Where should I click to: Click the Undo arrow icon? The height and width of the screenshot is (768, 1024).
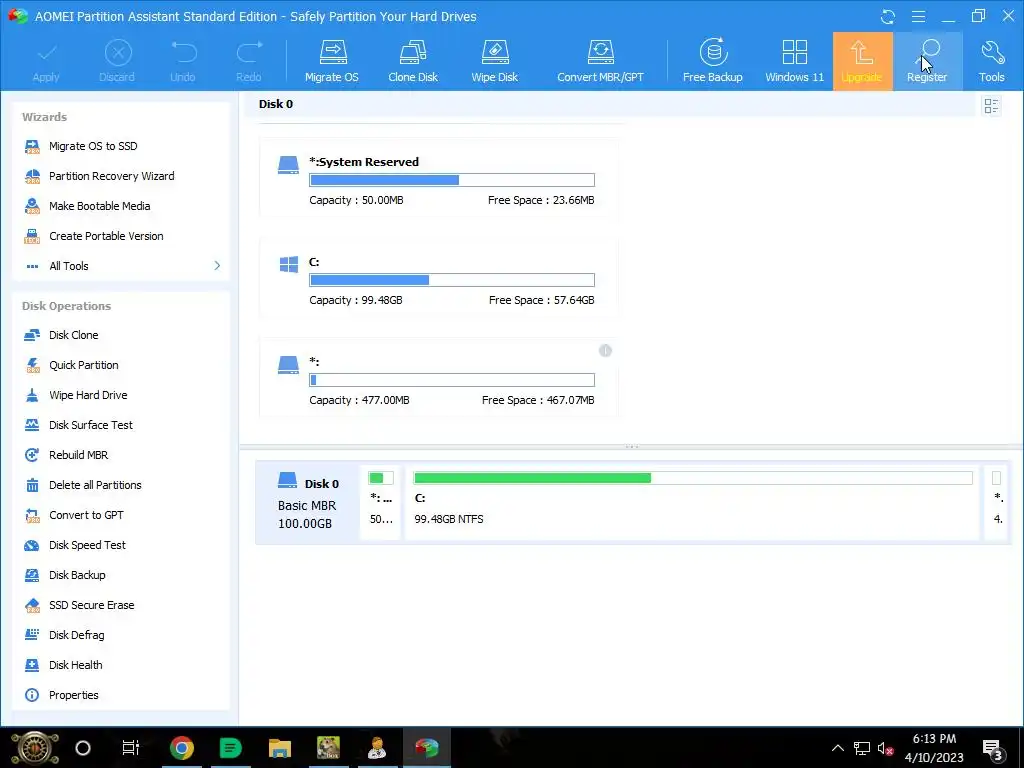(183, 53)
